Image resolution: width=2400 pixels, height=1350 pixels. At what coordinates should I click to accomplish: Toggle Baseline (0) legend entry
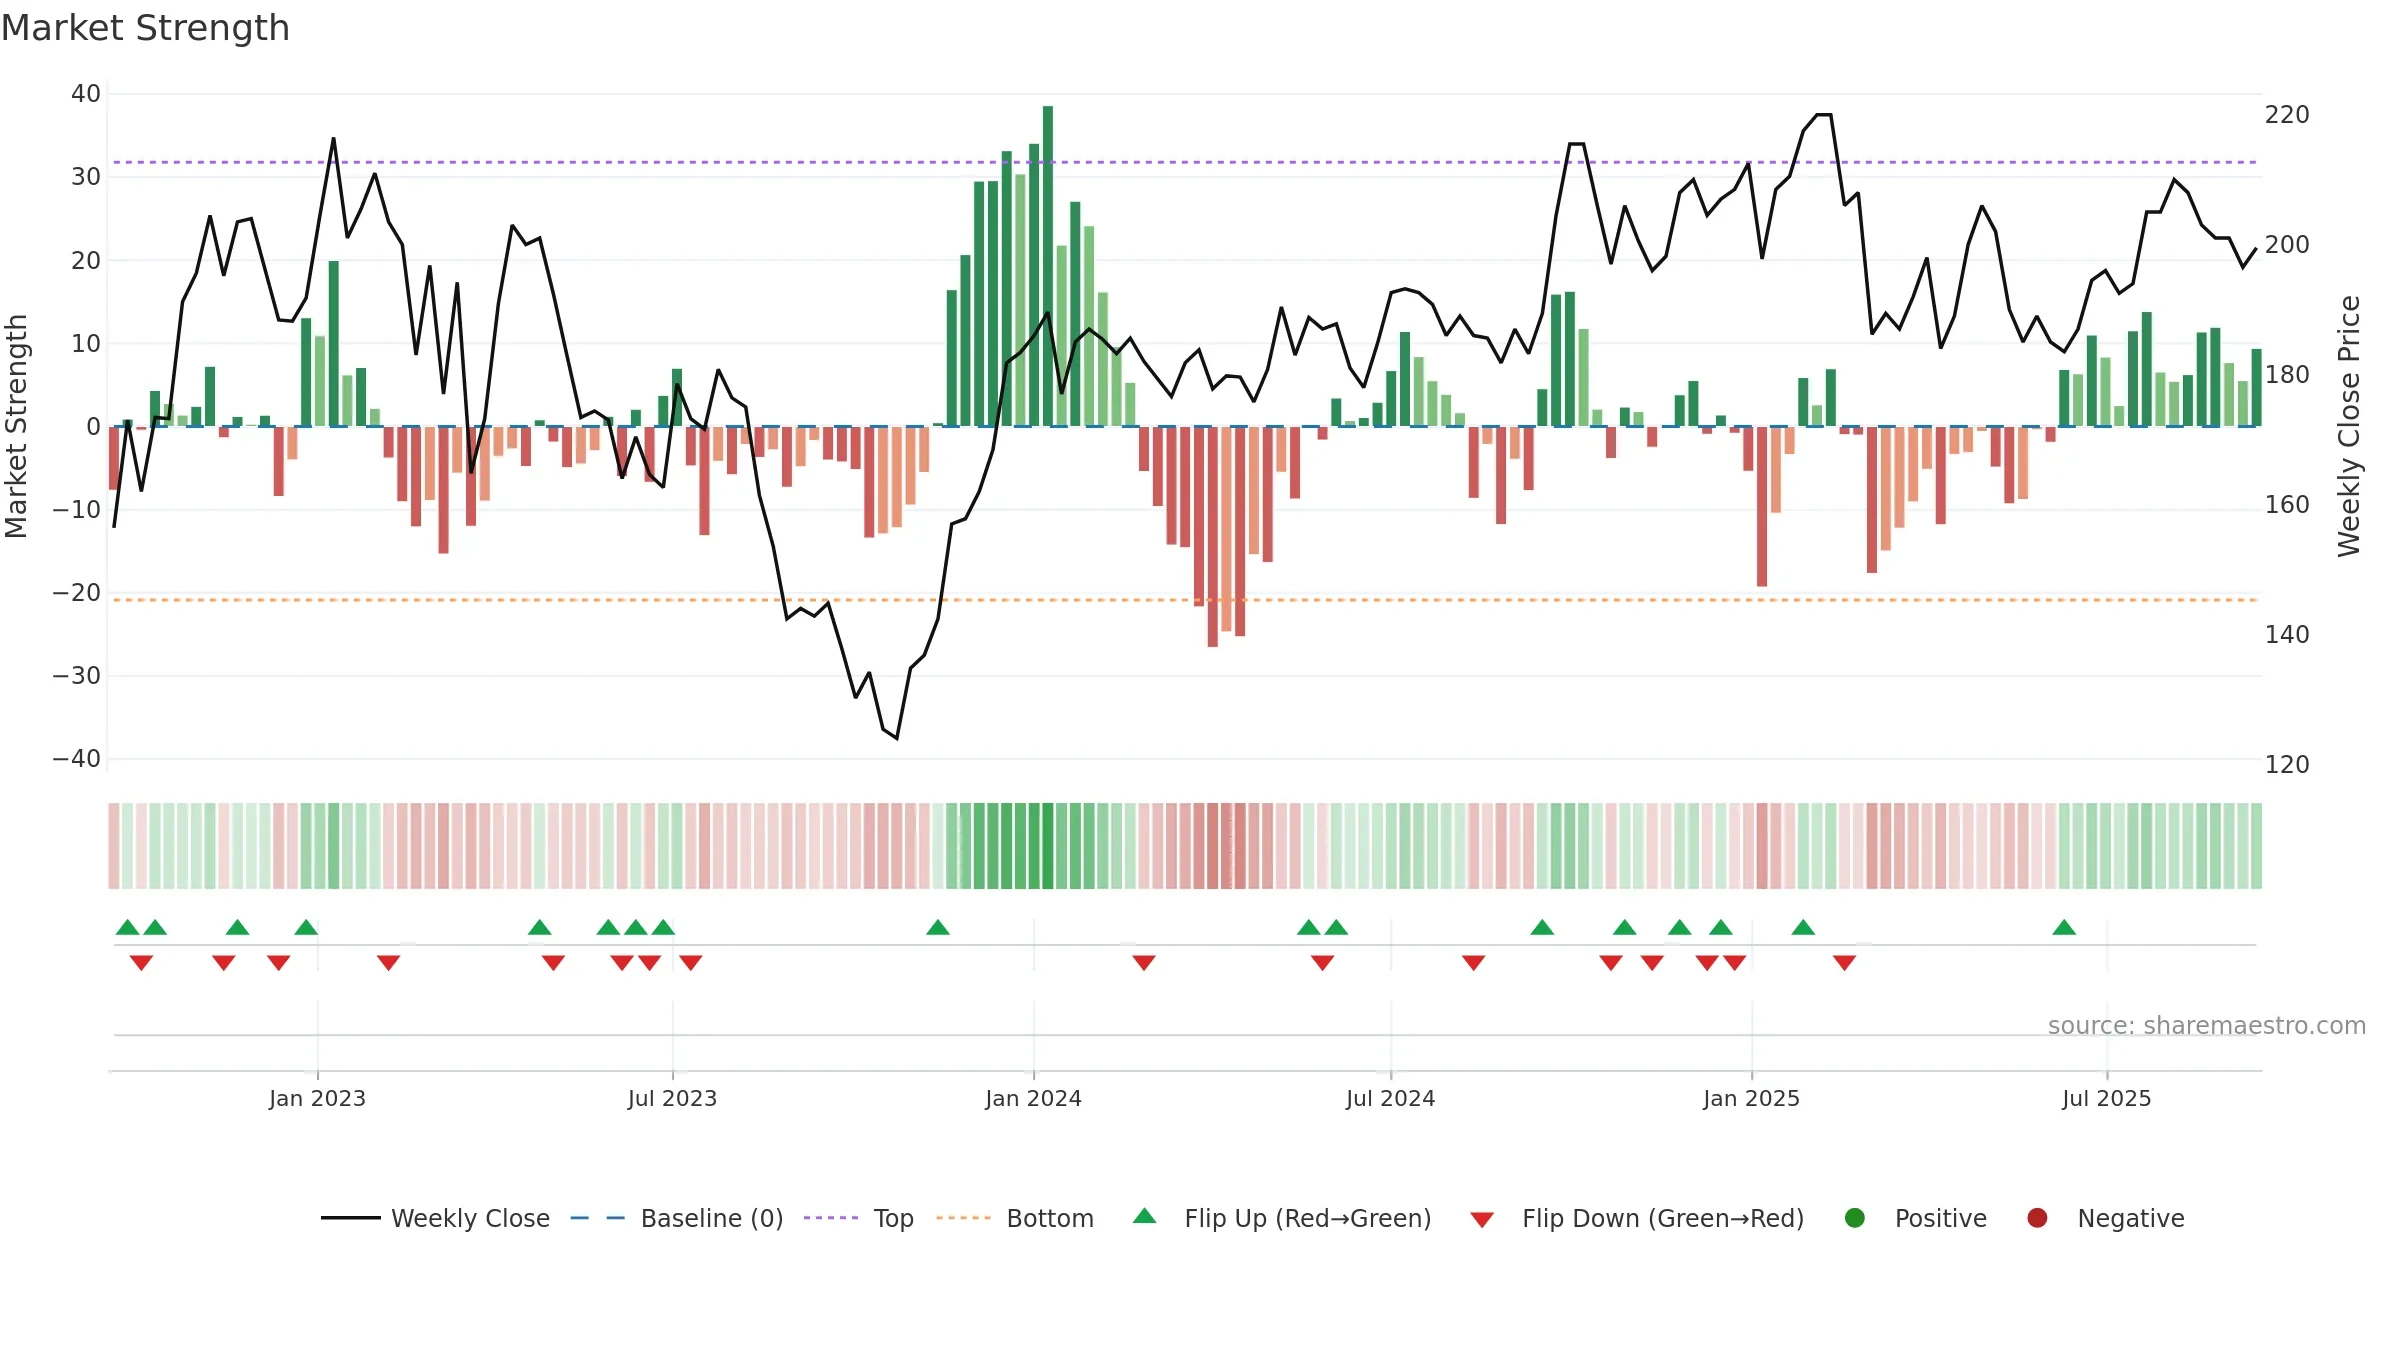coord(677,1218)
